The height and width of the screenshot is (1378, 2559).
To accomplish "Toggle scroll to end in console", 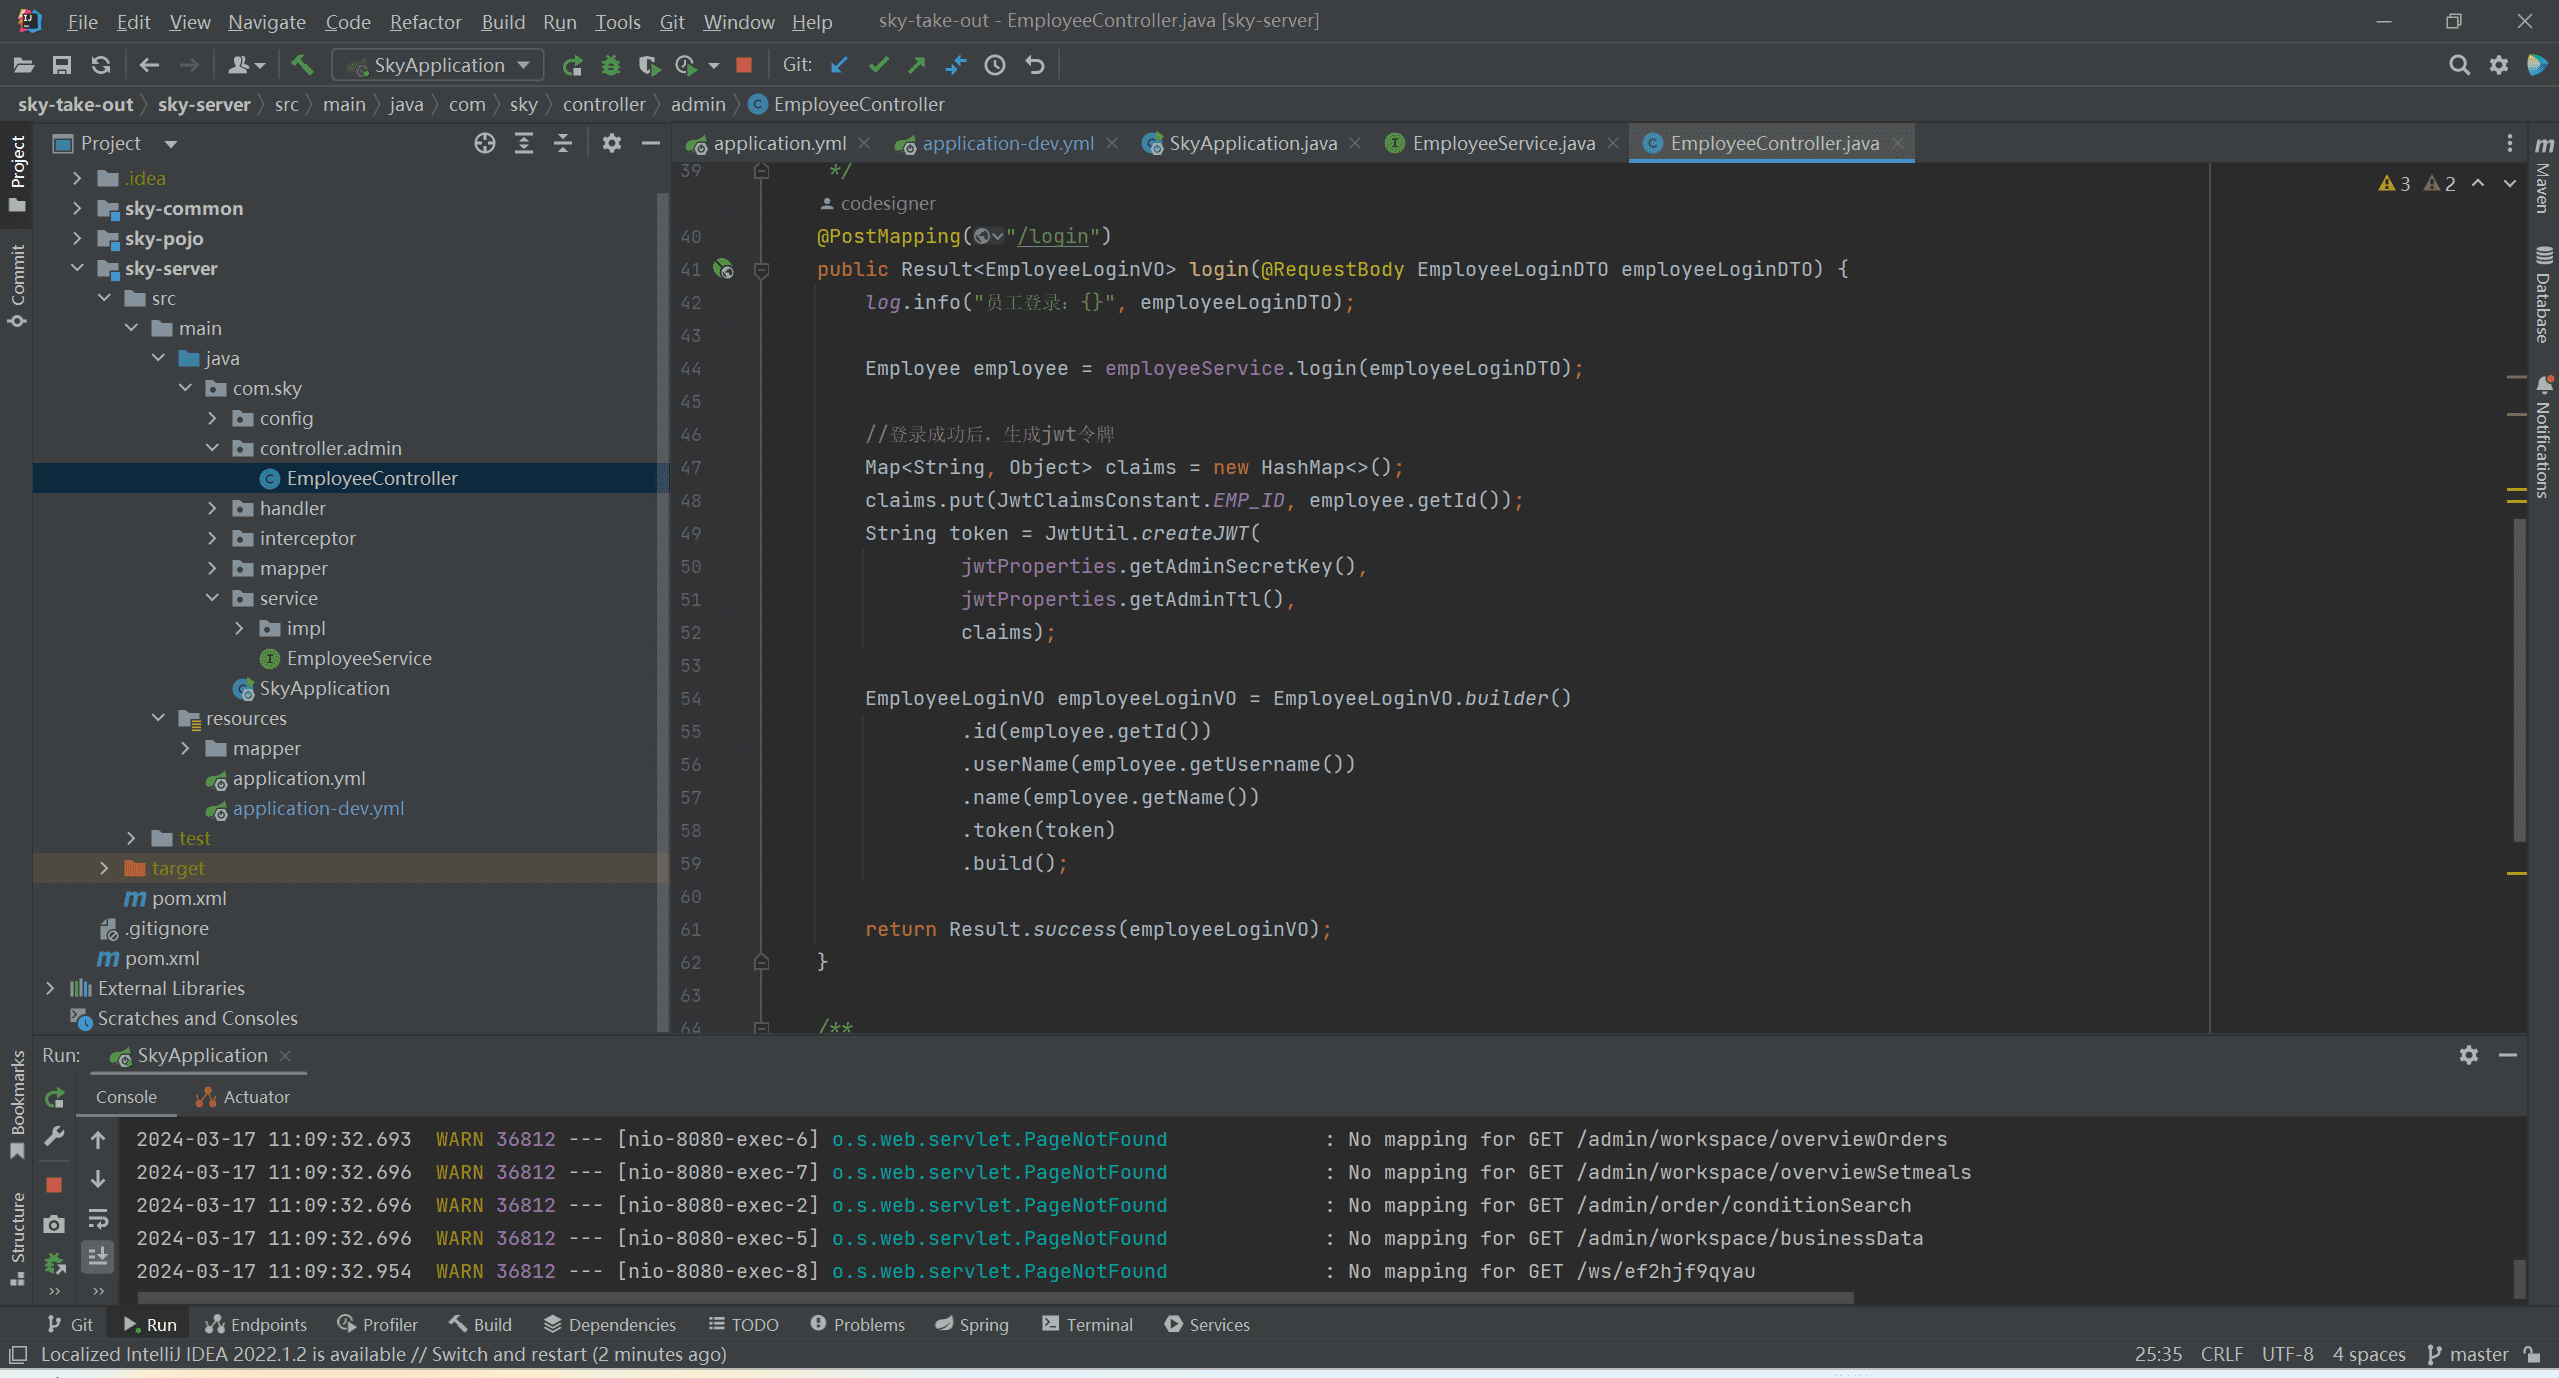I will pos(98,1257).
